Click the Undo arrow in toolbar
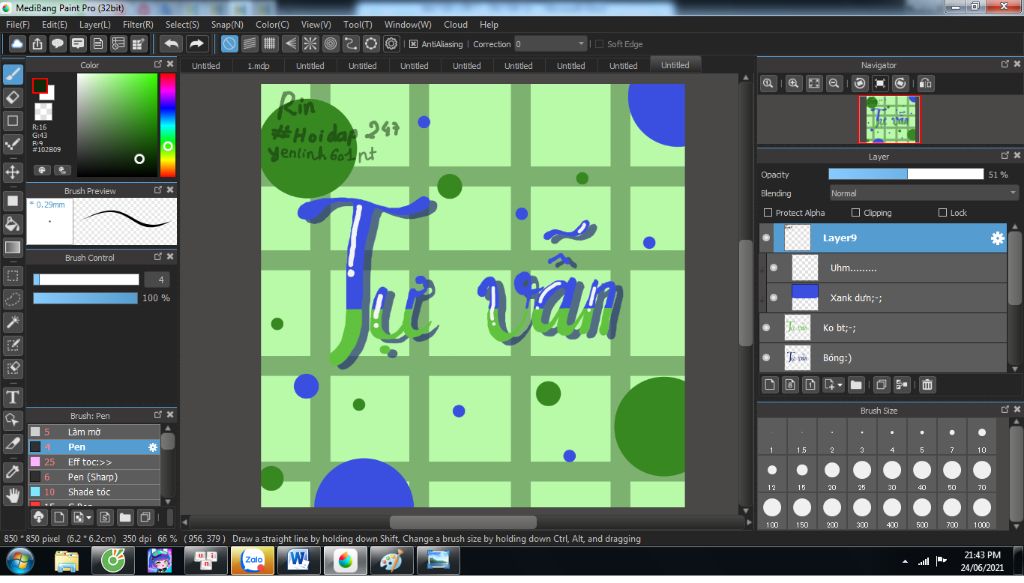The image size is (1024, 583). [x=172, y=44]
